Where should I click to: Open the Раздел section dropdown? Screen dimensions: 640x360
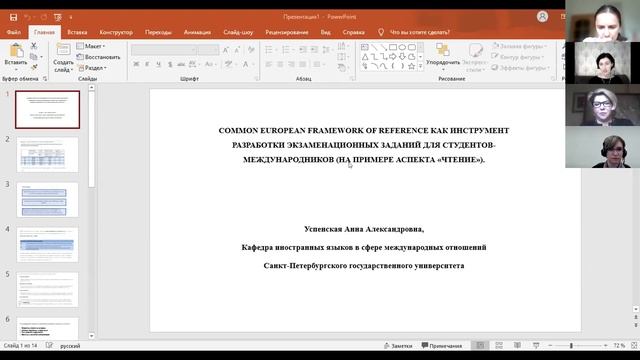tap(93, 68)
